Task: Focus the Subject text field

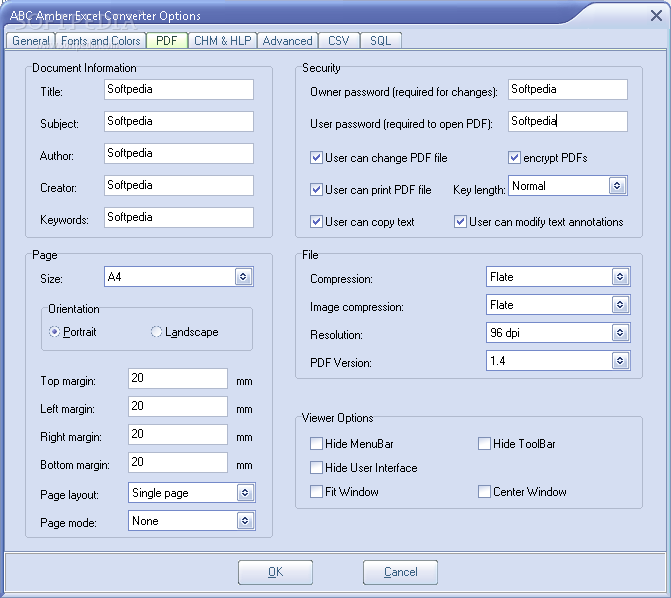Action: [x=179, y=122]
